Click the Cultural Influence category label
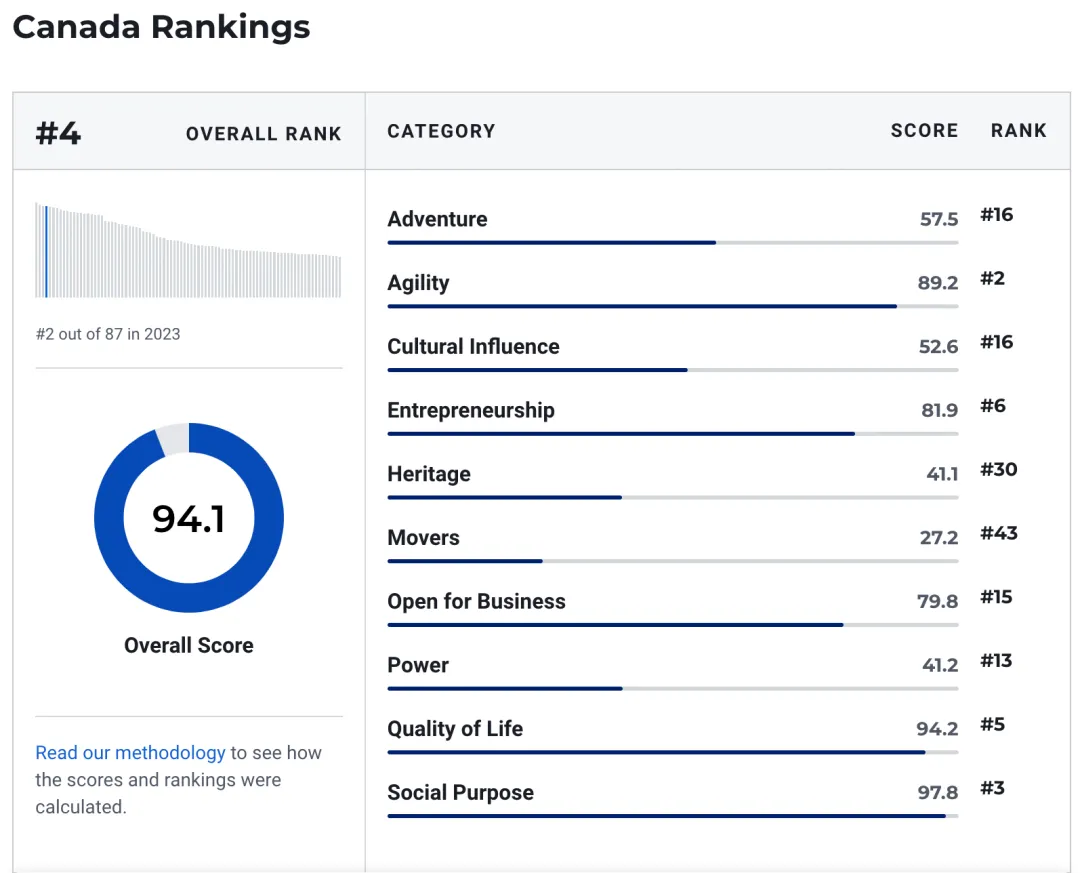The width and height of the screenshot is (1080, 873). [x=473, y=347]
